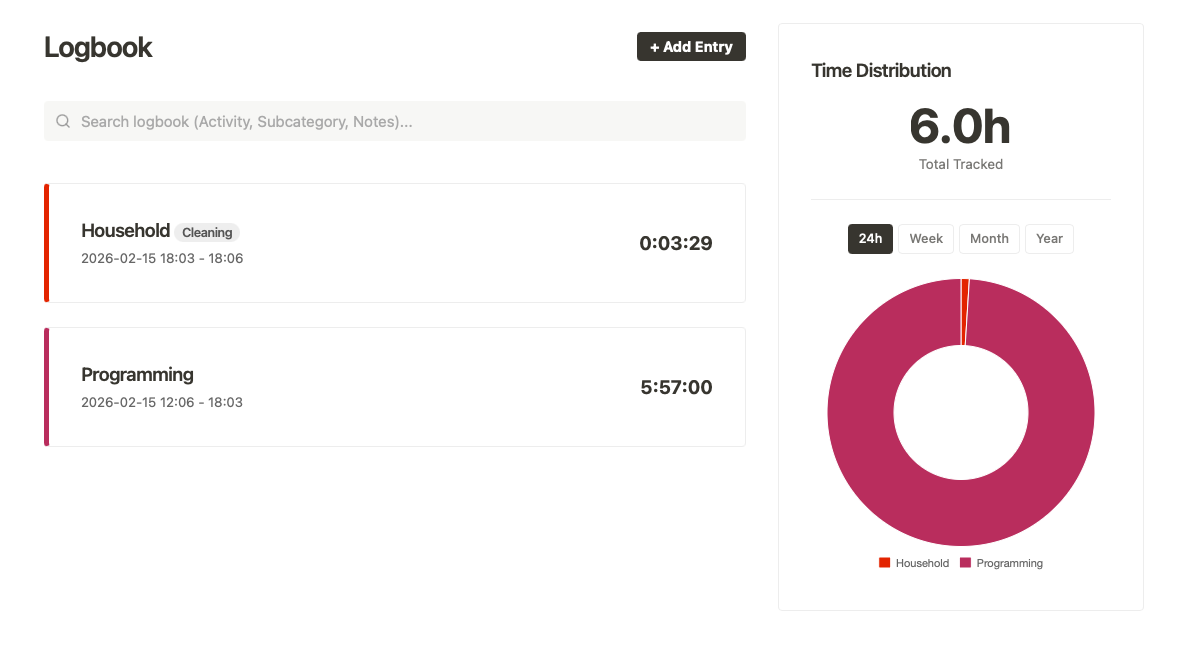Switch to the Week time range
The image size is (1191, 647).
click(926, 239)
